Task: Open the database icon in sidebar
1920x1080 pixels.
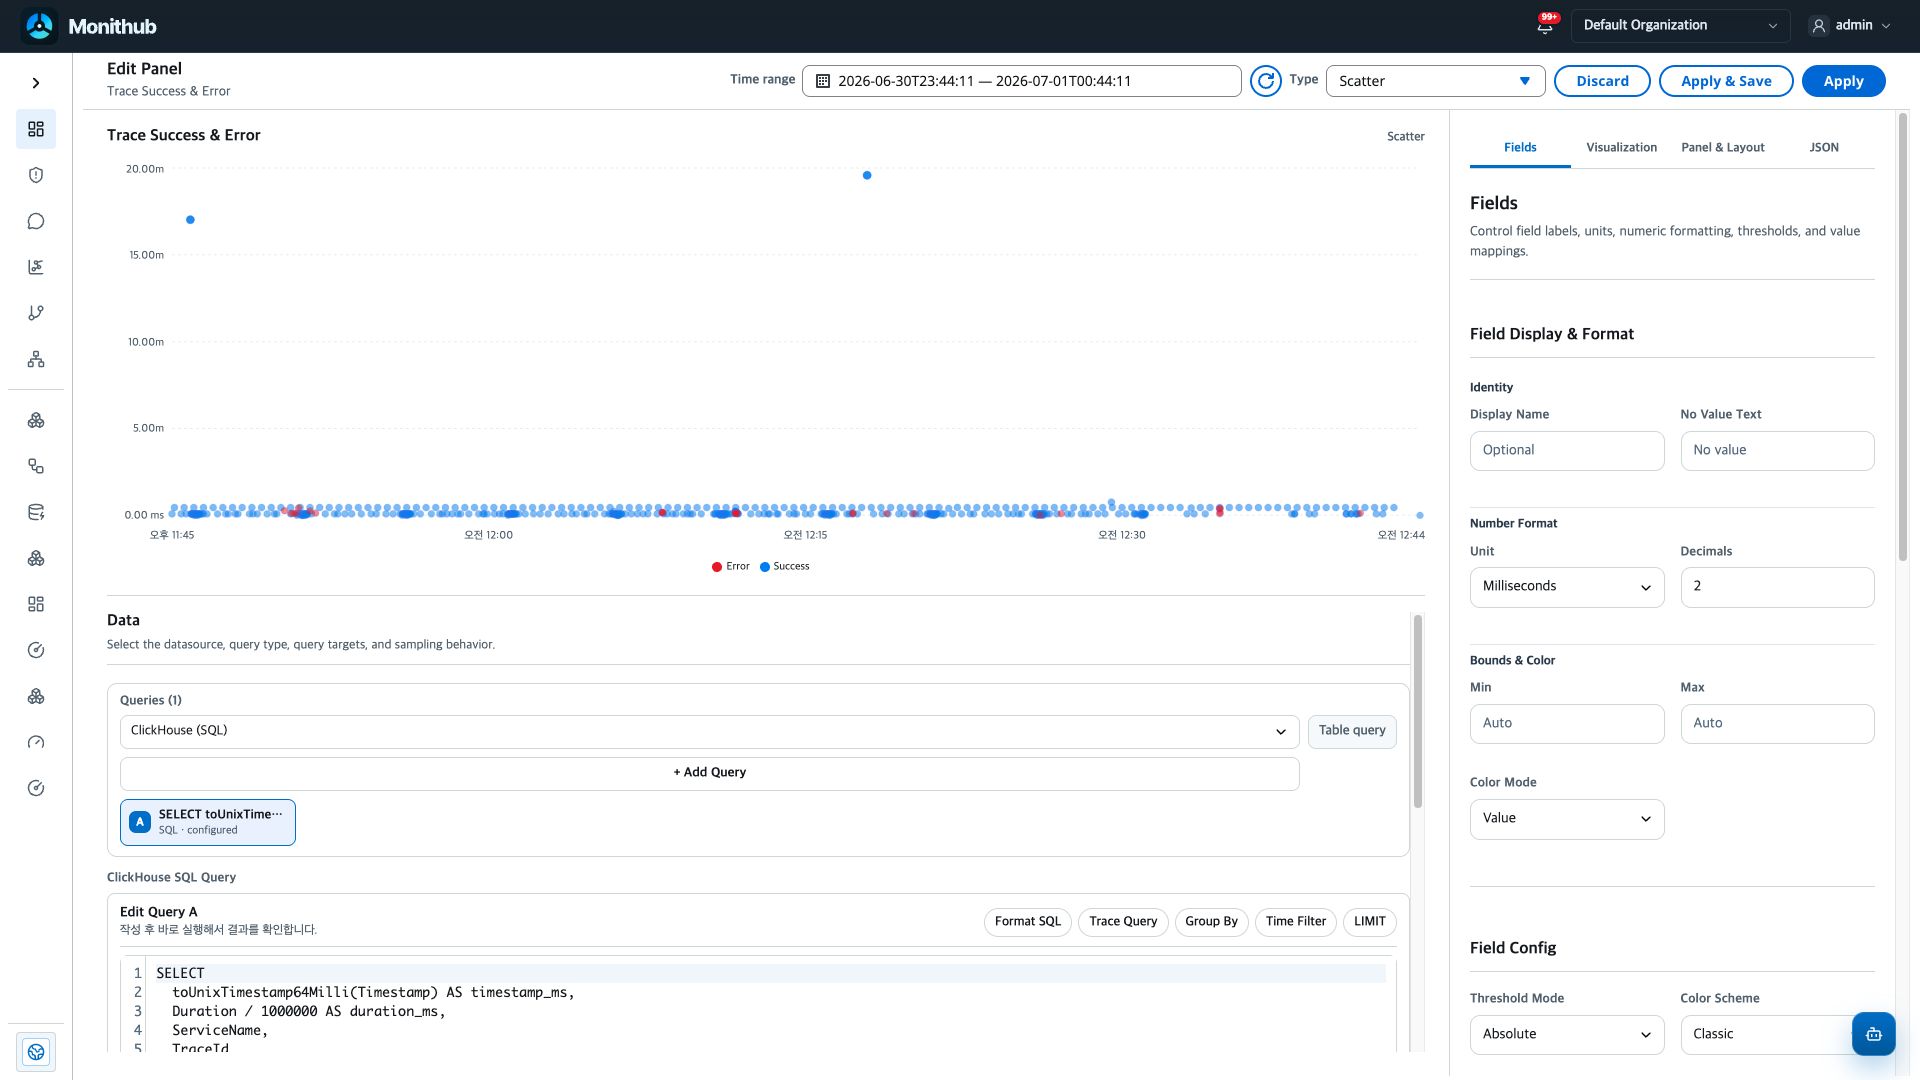Action: tap(36, 512)
